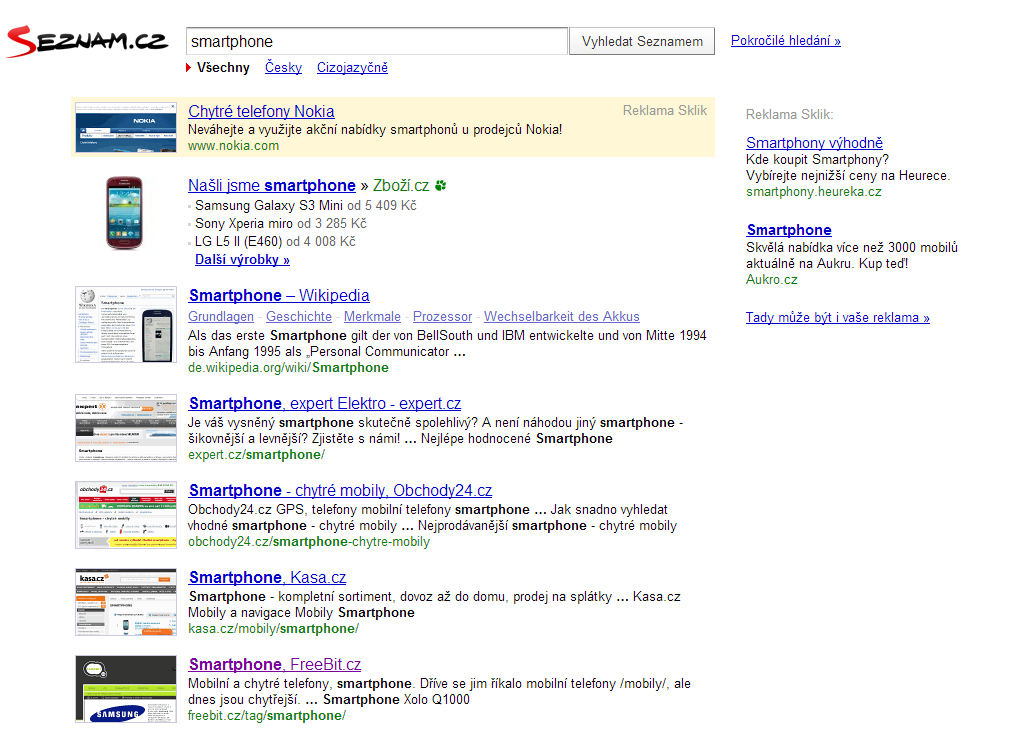Screen dimensions: 1023x735
Task: Visit de.wikipedia.org/wiki/Smartphone URL
Action: click(x=288, y=368)
